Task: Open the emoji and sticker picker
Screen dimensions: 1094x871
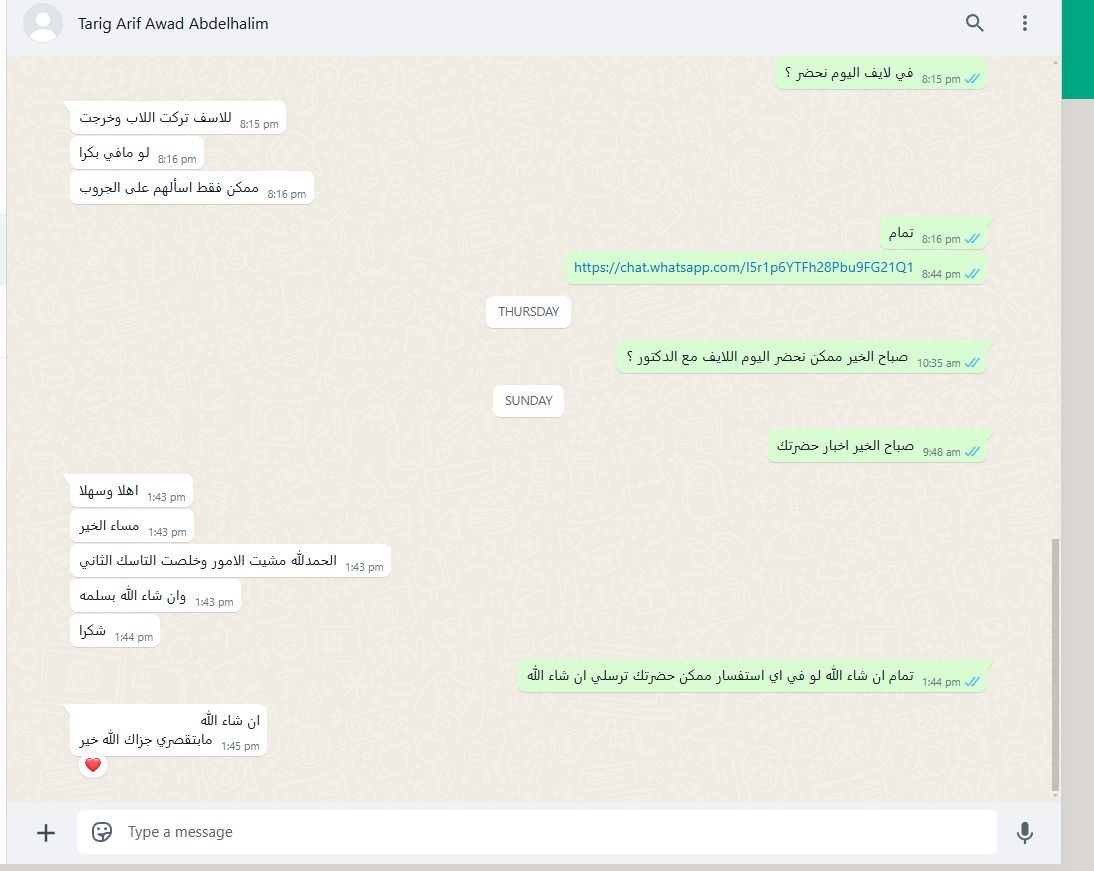Action: coord(102,832)
